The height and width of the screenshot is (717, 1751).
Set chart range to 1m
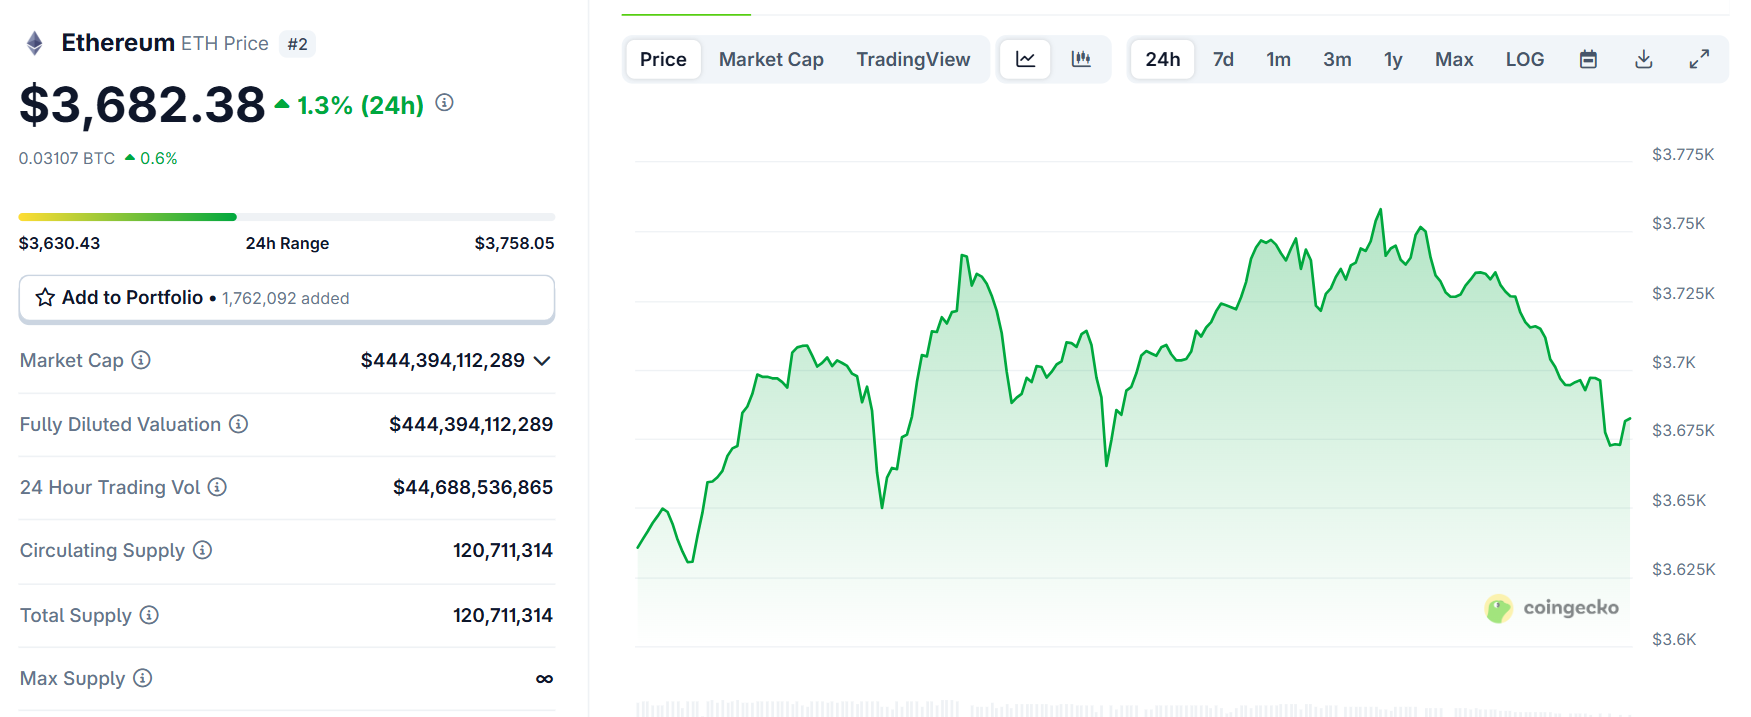click(1278, 59)
